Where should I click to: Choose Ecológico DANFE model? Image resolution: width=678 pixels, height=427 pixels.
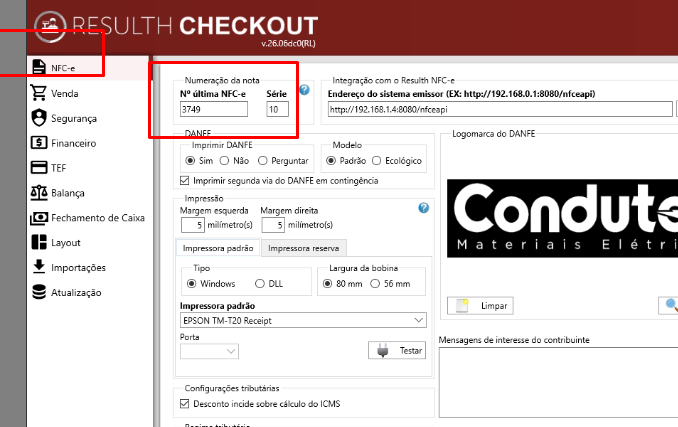377,160
